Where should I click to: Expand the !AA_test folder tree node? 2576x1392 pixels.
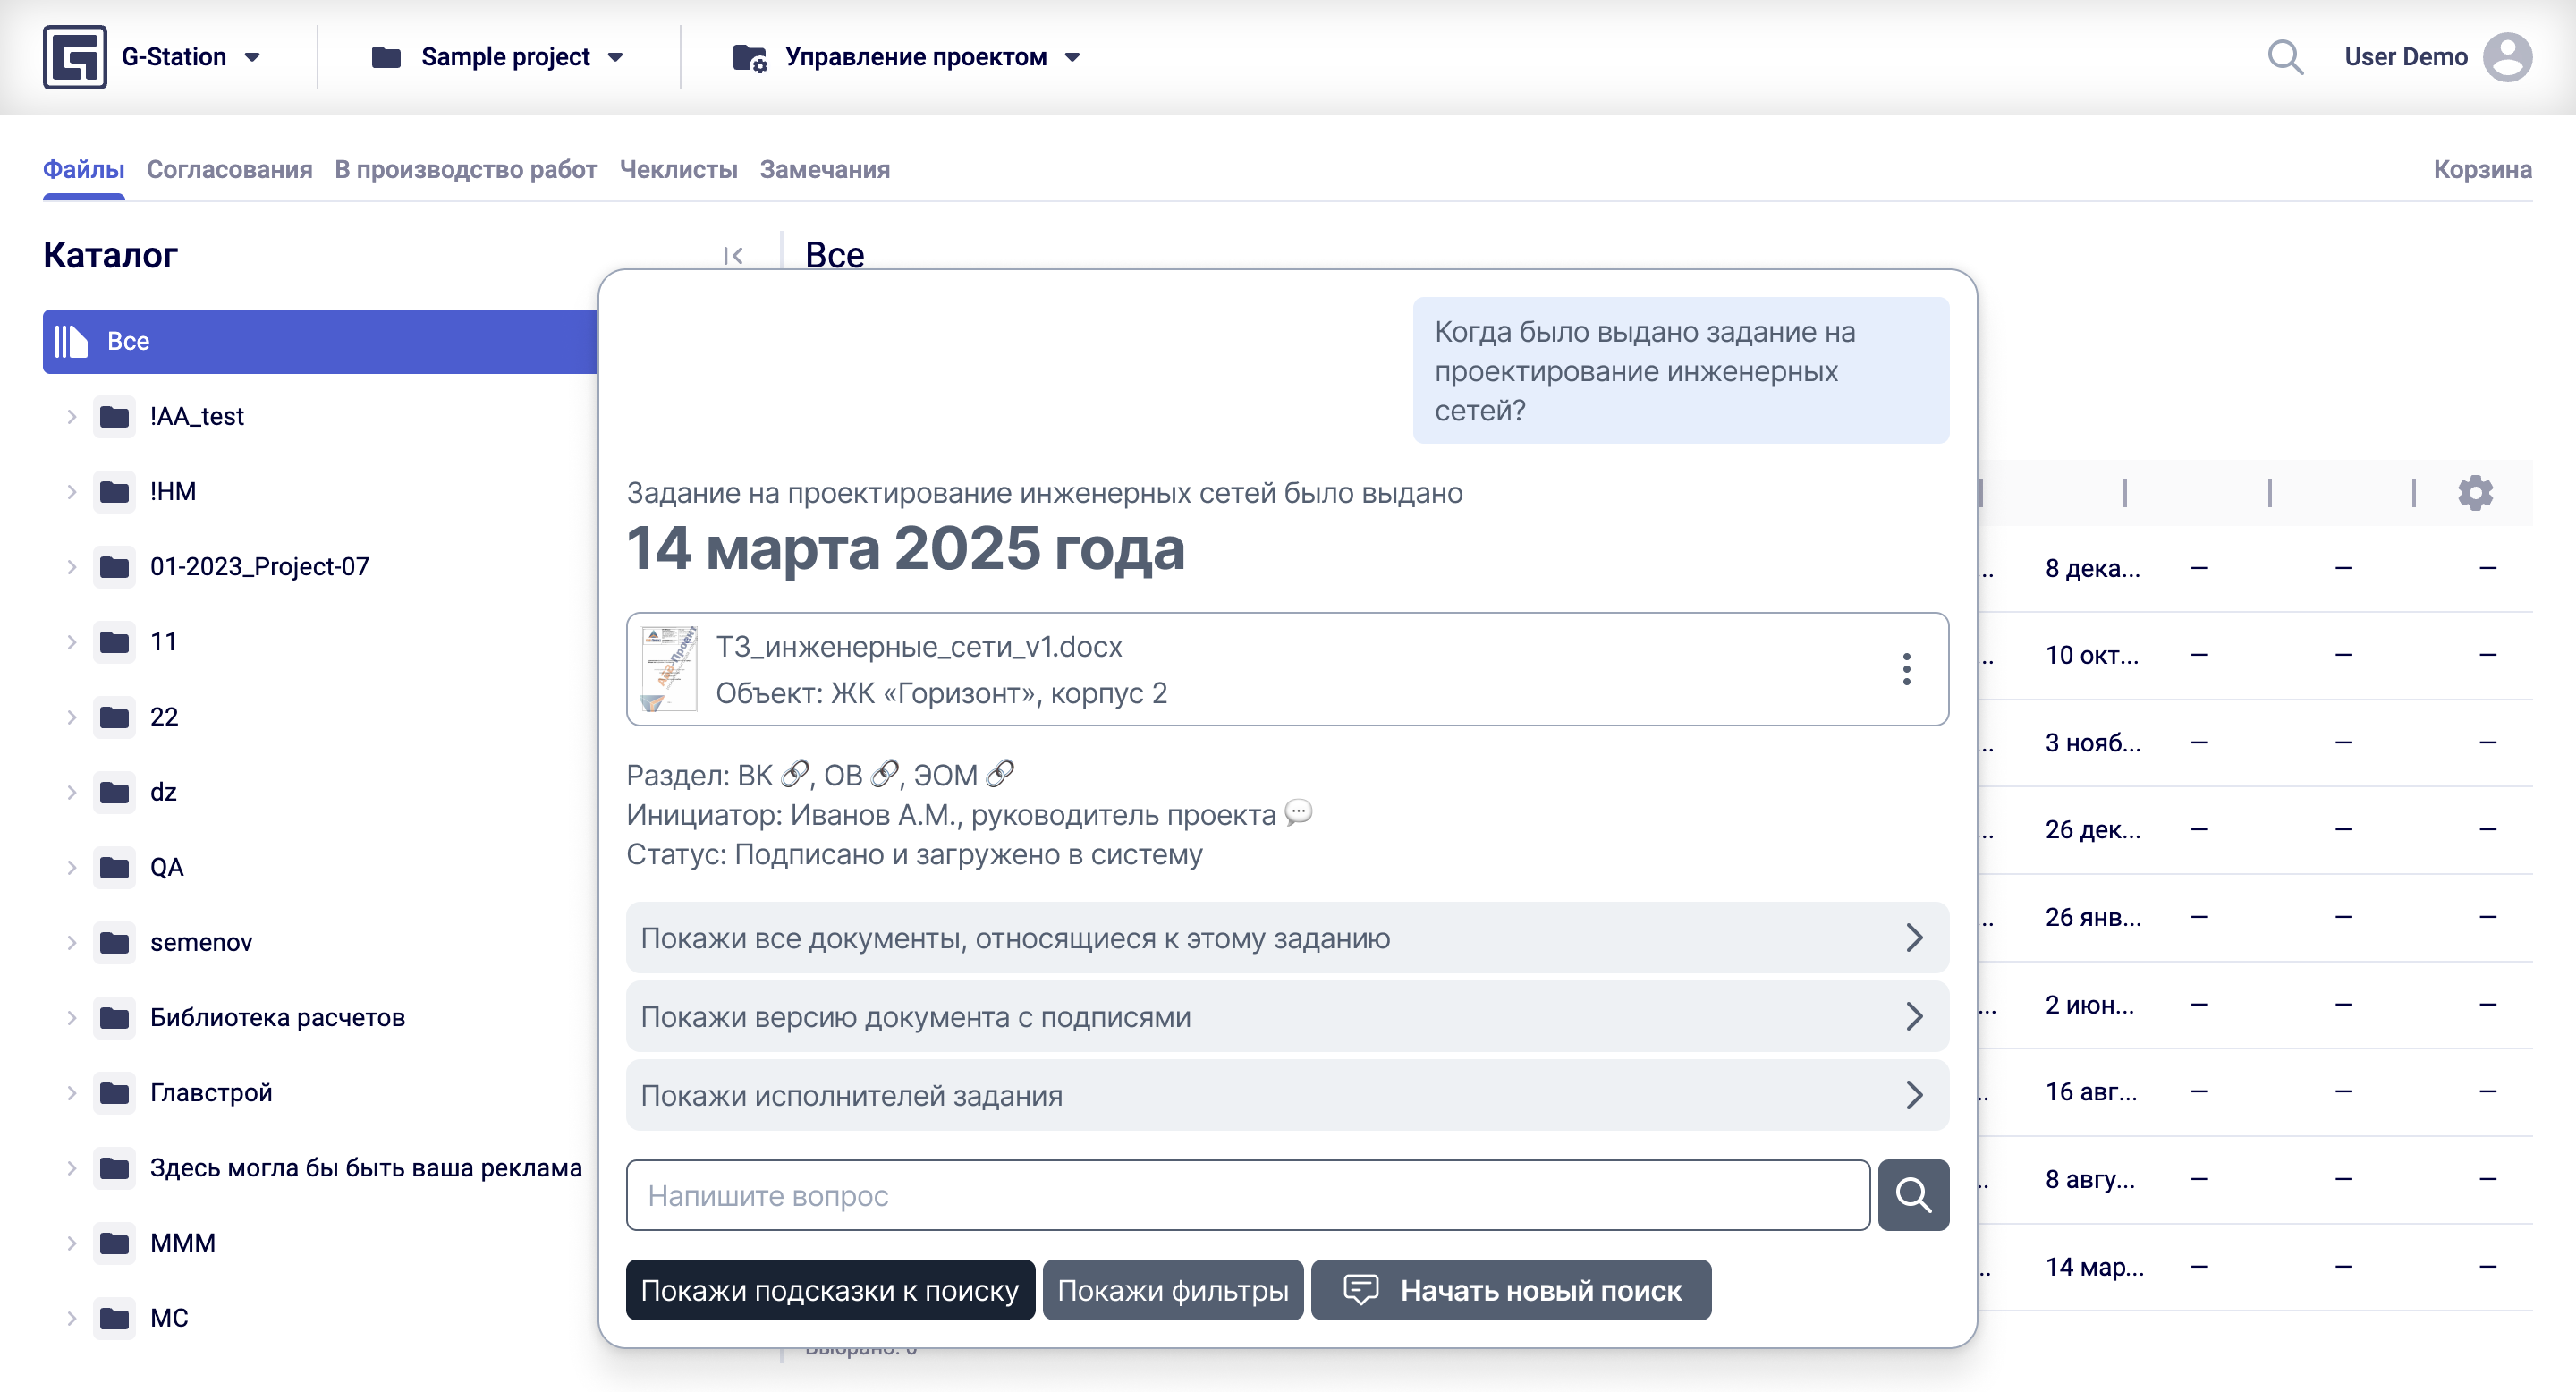[71, 416]
